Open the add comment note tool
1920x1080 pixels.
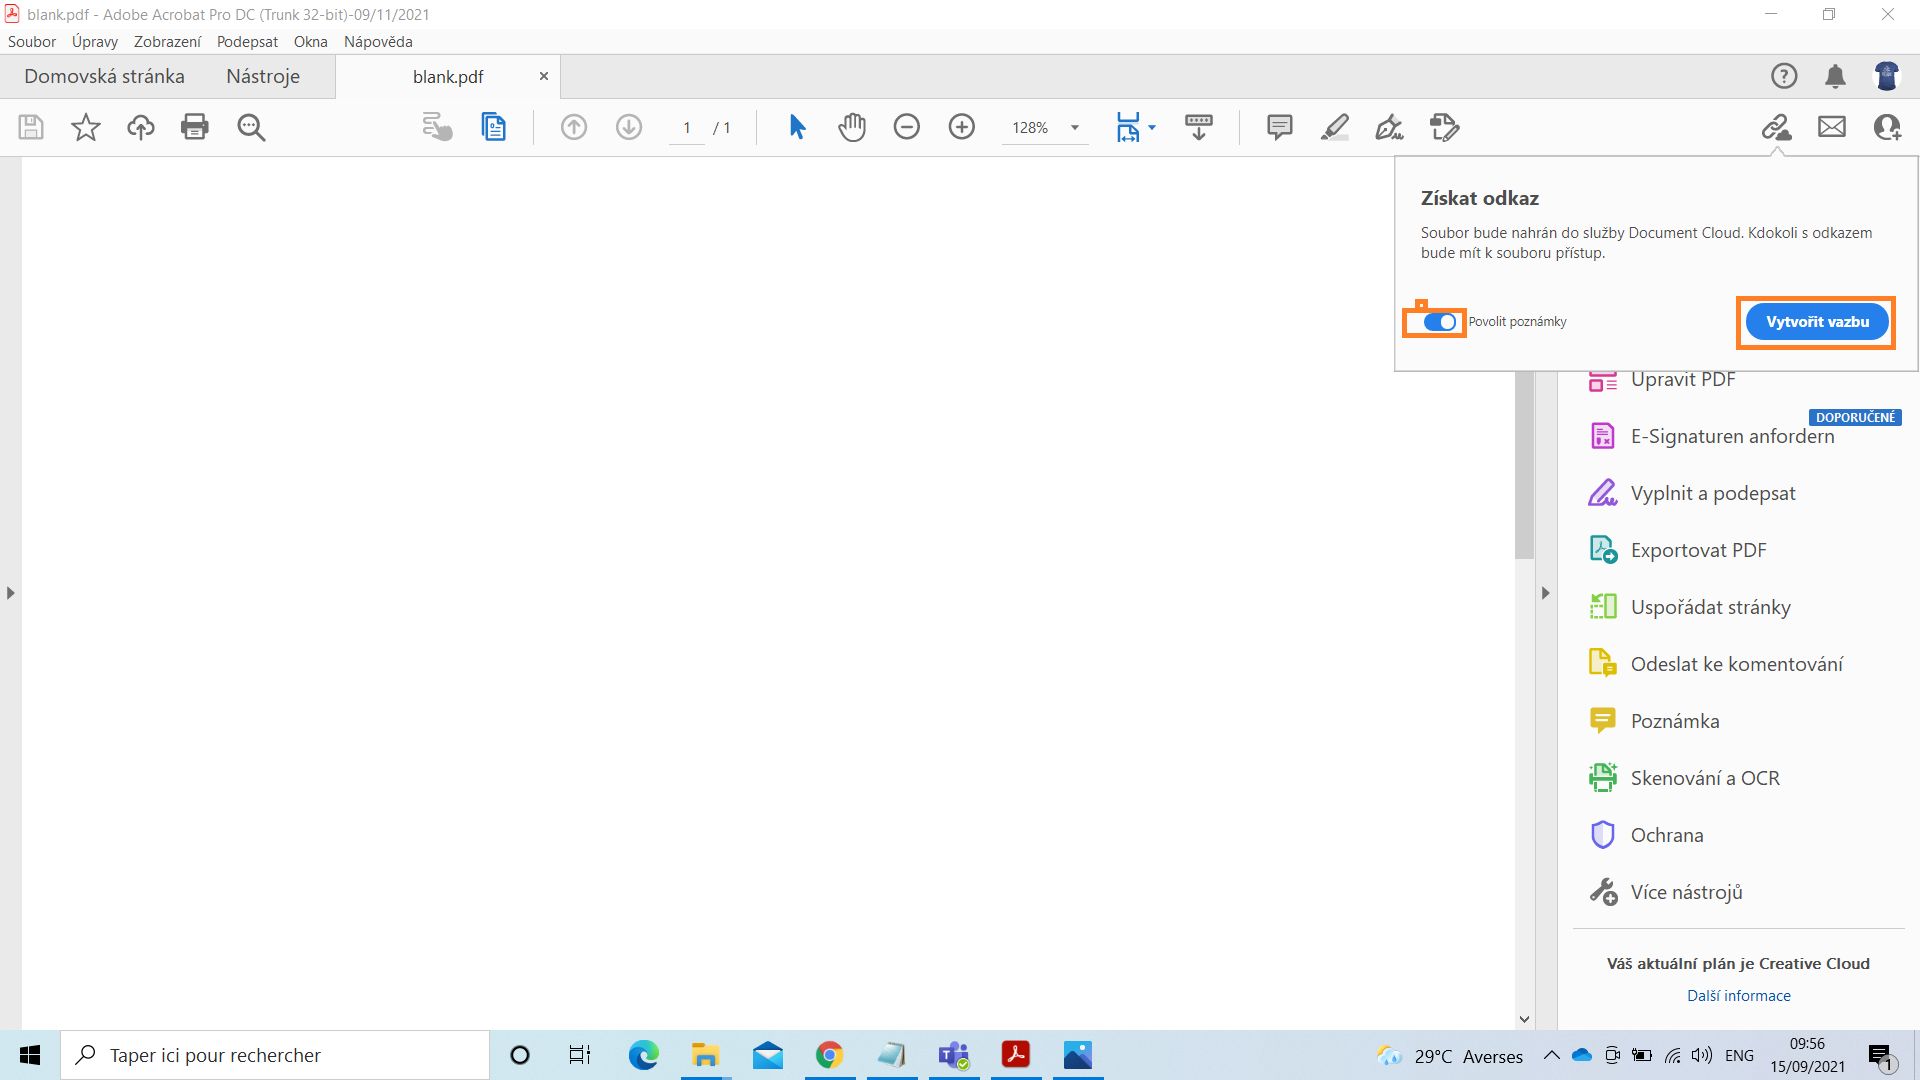(1279, 127)
